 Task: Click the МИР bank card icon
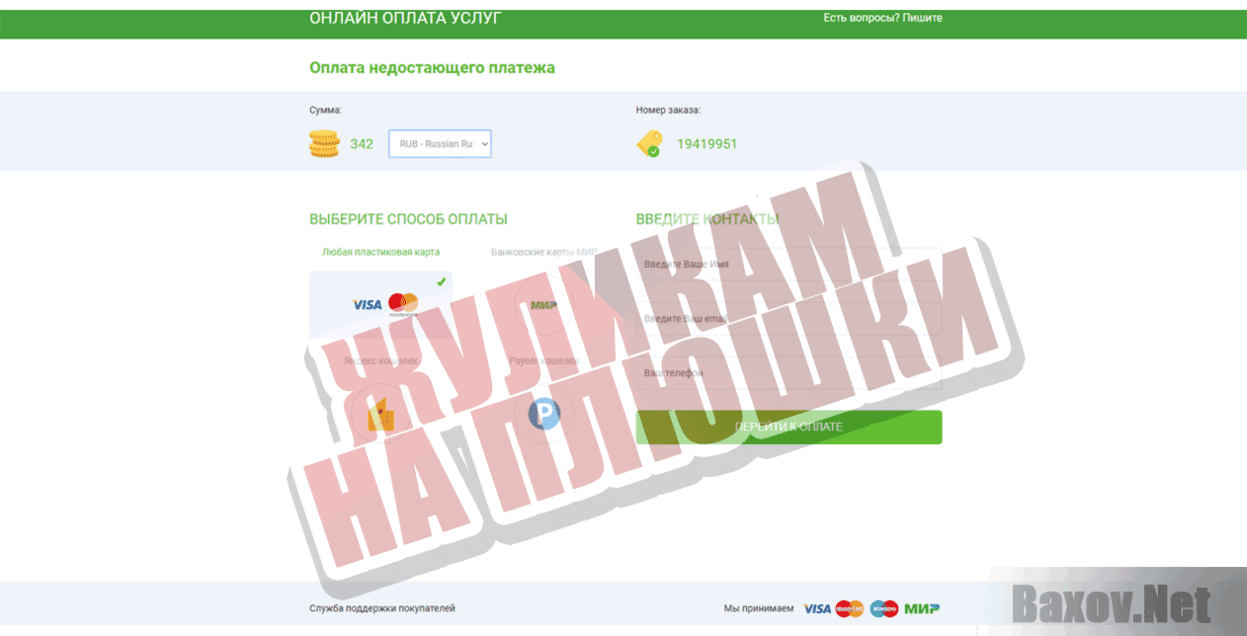[x=541, y=303]
